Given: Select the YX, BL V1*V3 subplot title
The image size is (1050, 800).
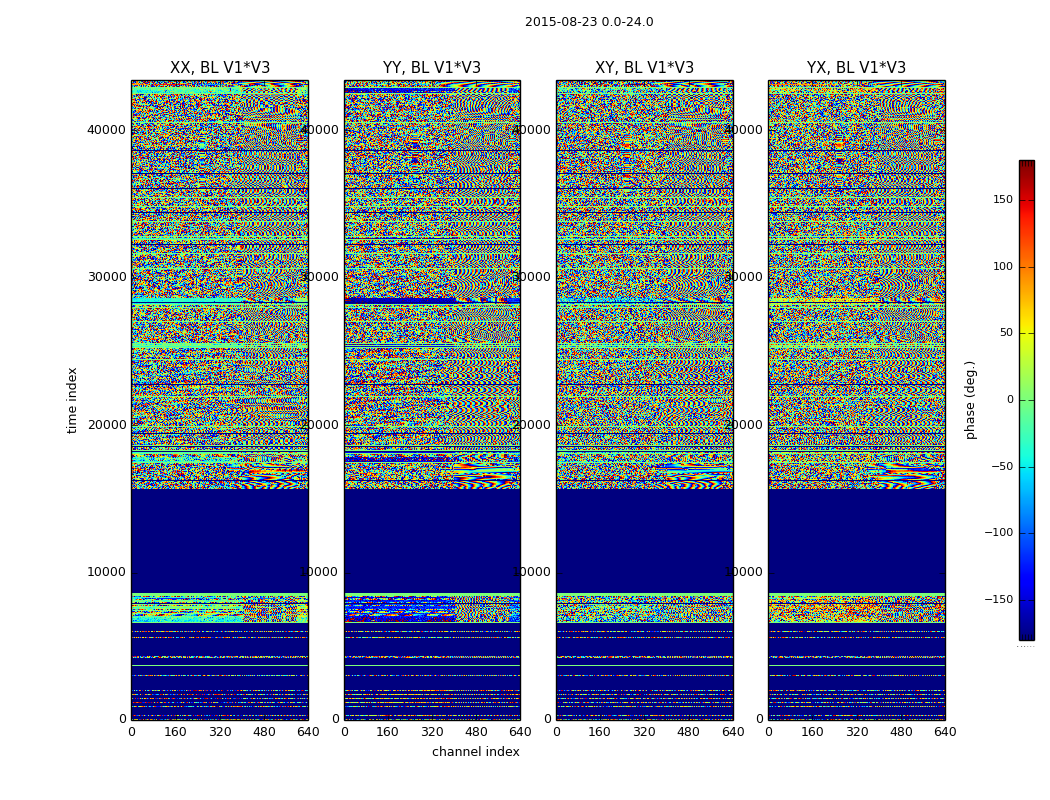Looking at the screenshot, I should tap(856, 68).
